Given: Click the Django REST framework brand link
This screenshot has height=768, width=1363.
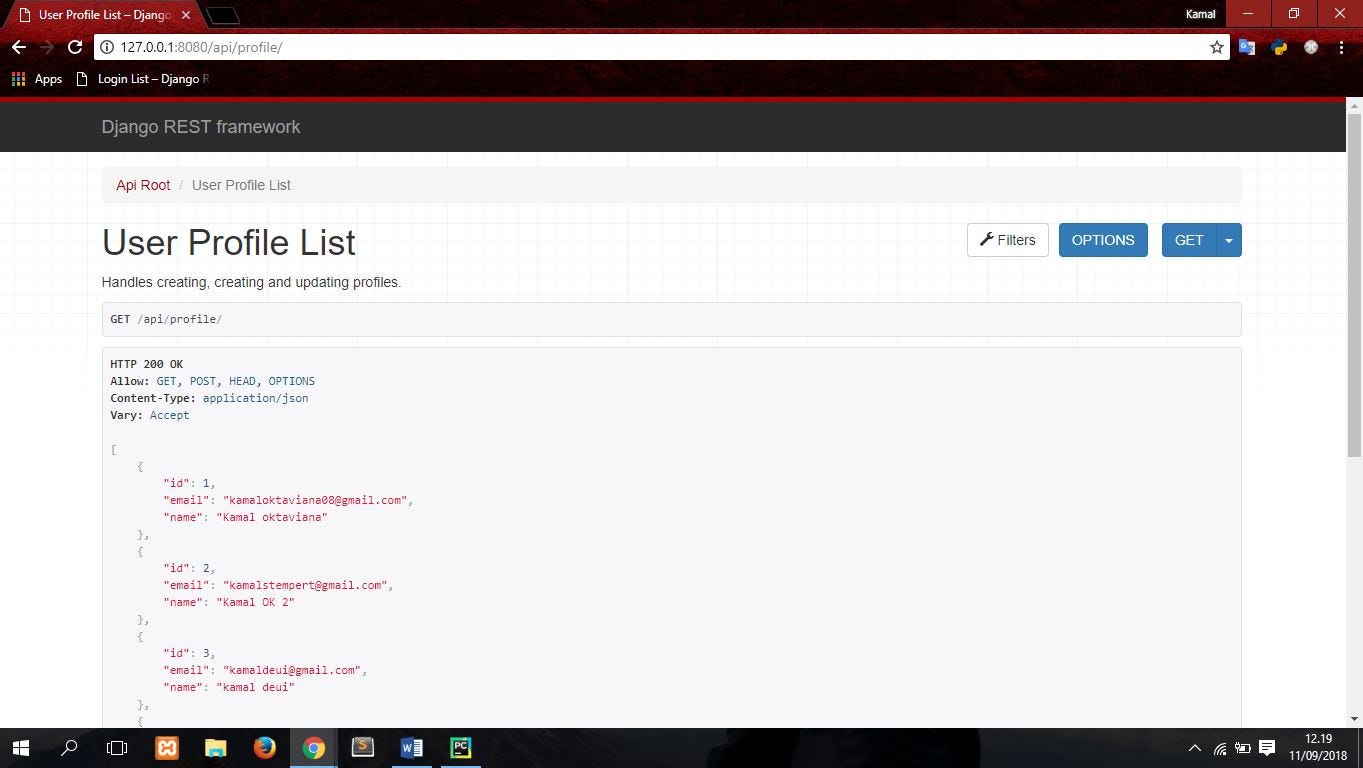Looking at the screenshot, I should pyautogui.click(x=201, y=127).
